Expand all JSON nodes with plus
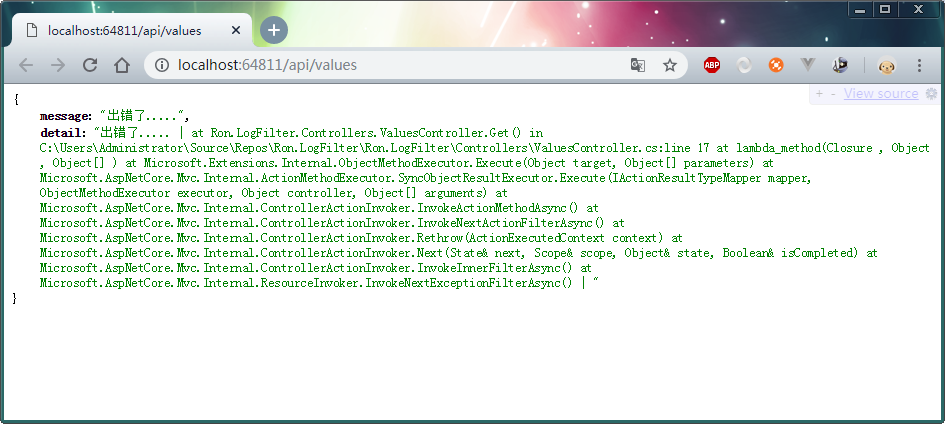The image size is (945, 424). [x=819, y=94]
